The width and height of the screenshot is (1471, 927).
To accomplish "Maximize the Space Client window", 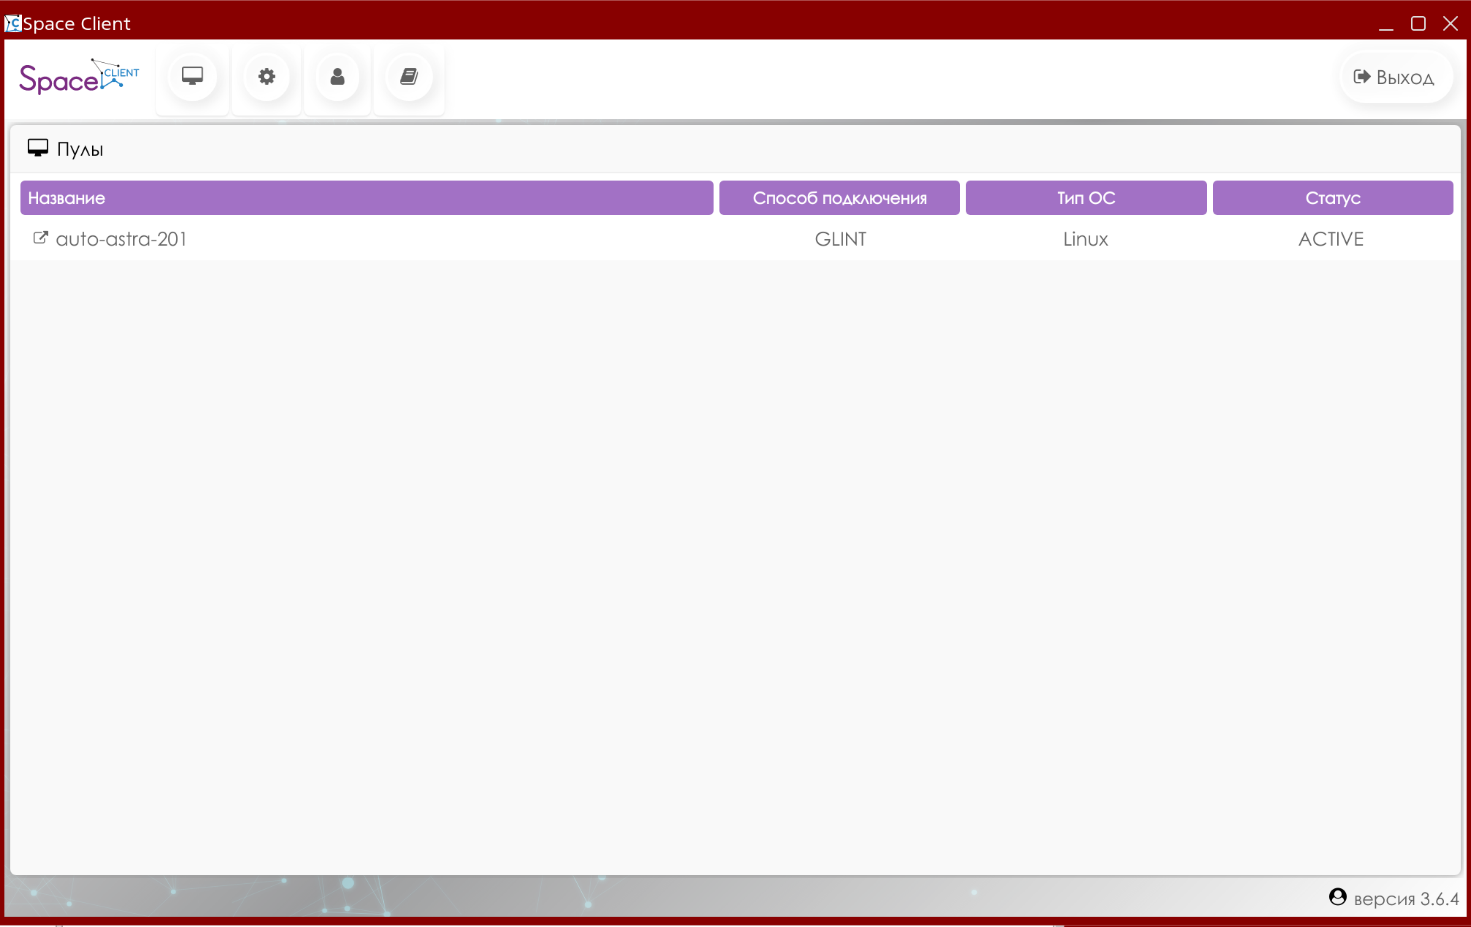I will point(1418,23).
